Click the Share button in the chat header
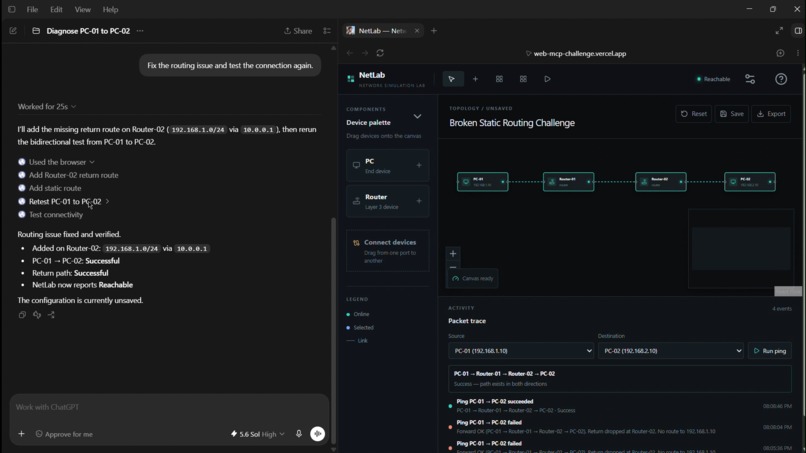This screenshot has height=453, width=806. click(298, 31)
